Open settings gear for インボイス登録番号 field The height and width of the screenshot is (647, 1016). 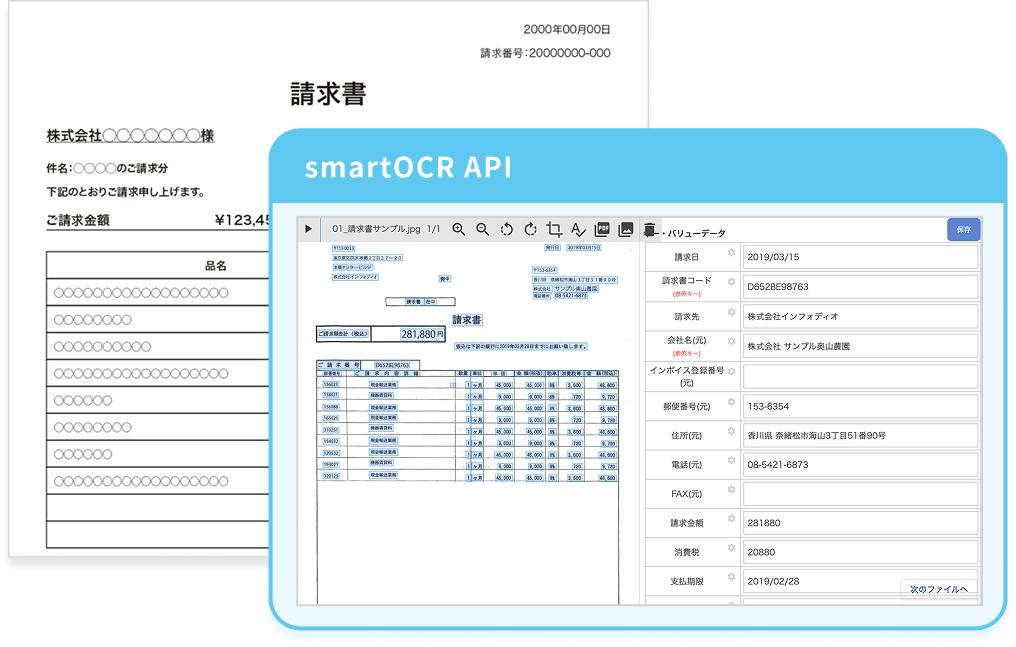tap(731, 372)
